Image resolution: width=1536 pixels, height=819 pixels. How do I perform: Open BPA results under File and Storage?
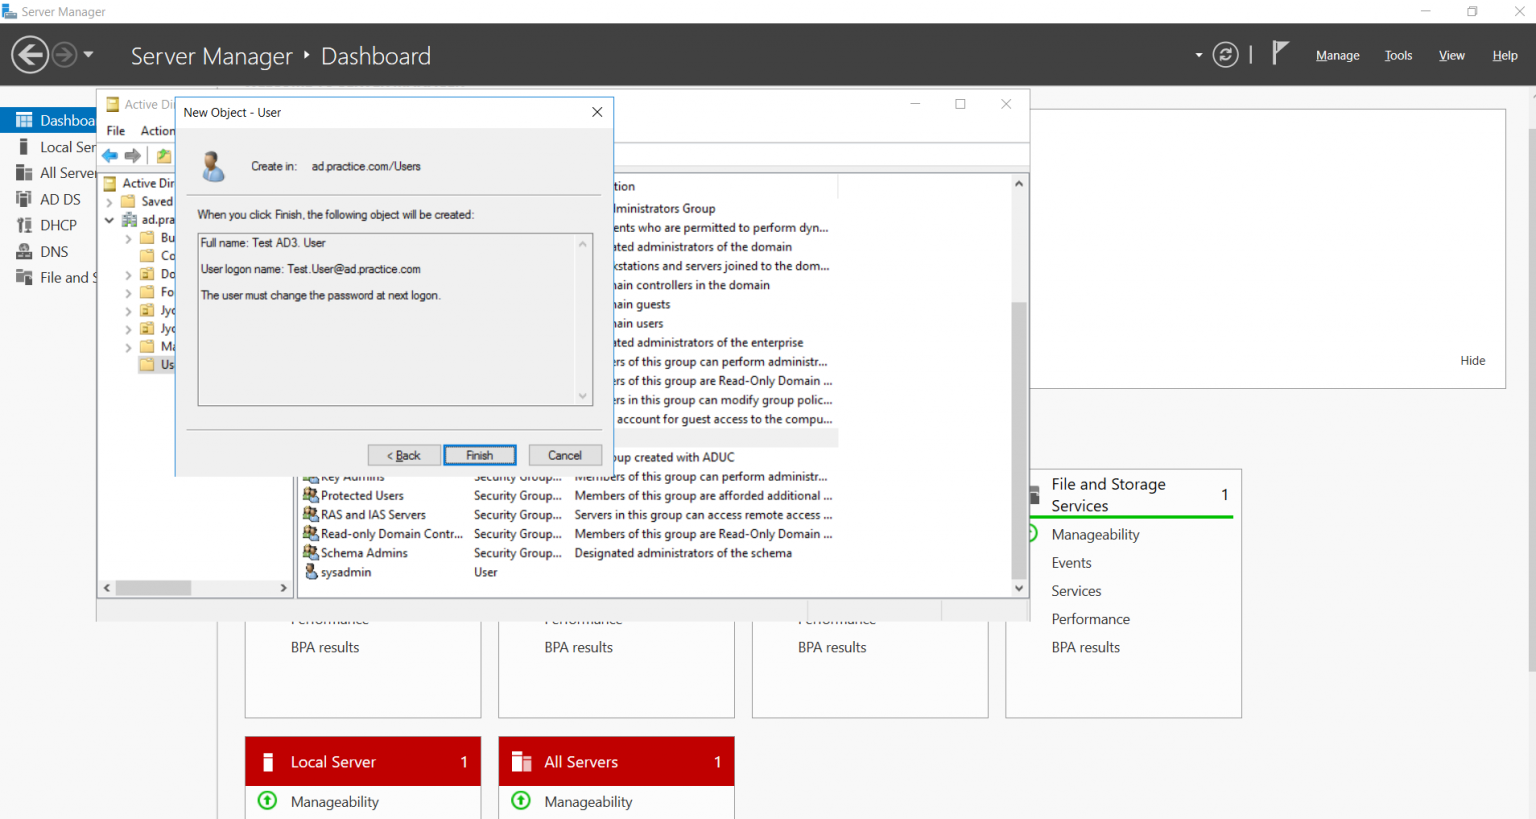click(1085, 647)
